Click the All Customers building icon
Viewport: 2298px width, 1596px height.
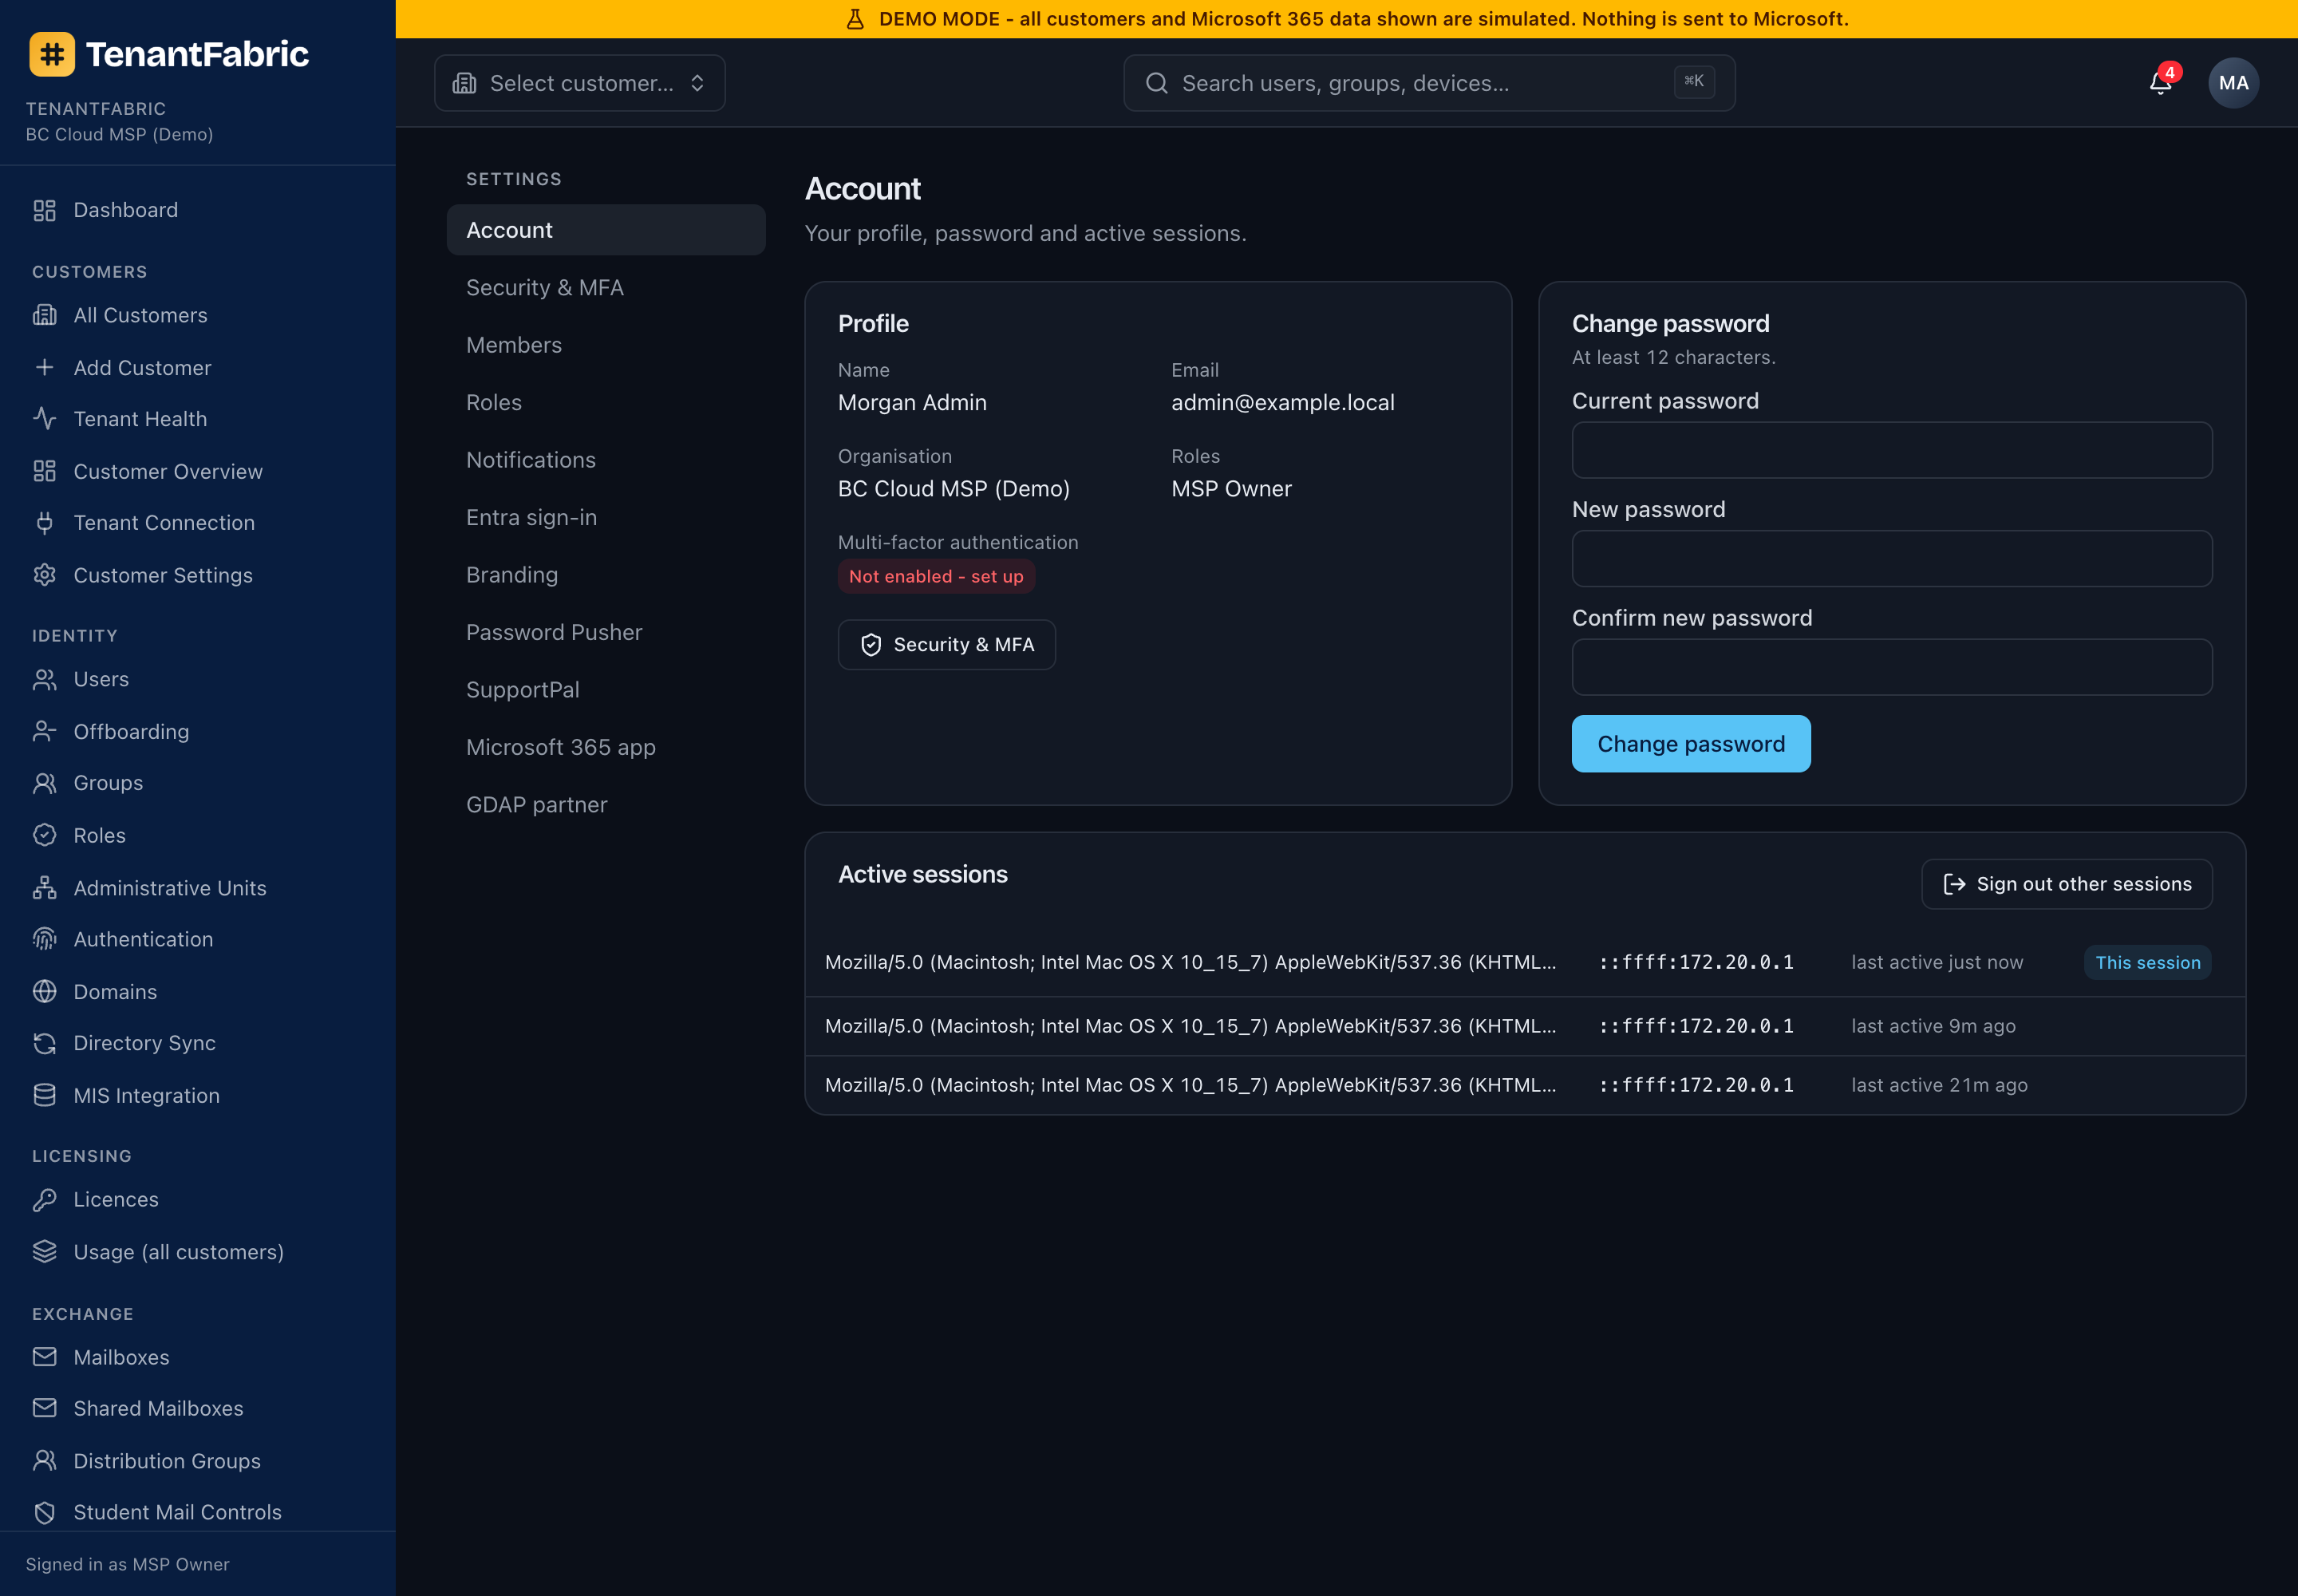(45, 315)
